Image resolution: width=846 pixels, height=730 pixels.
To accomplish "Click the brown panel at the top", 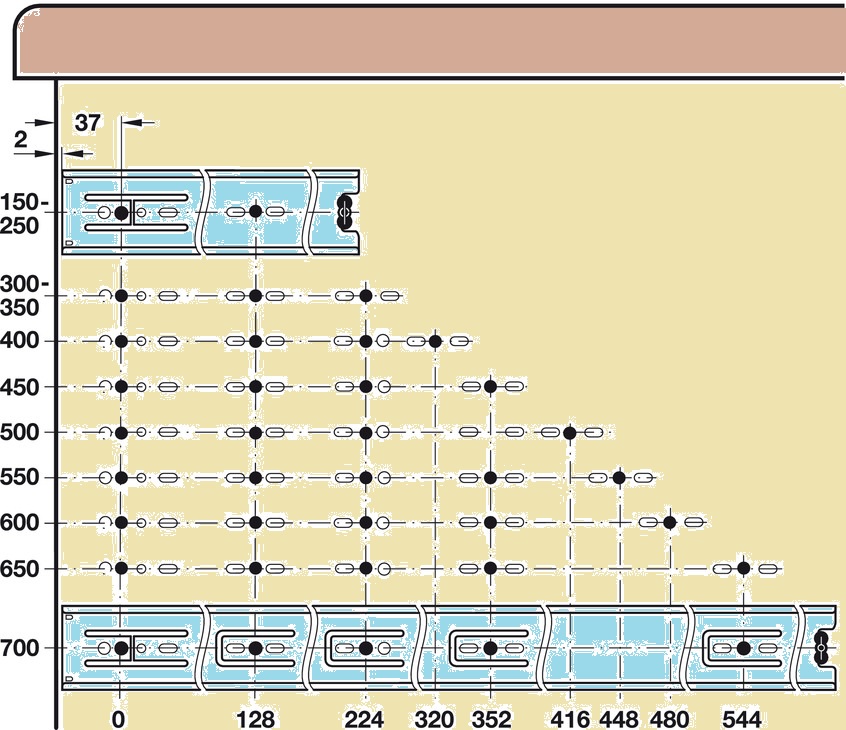I will tap(430, 42).
